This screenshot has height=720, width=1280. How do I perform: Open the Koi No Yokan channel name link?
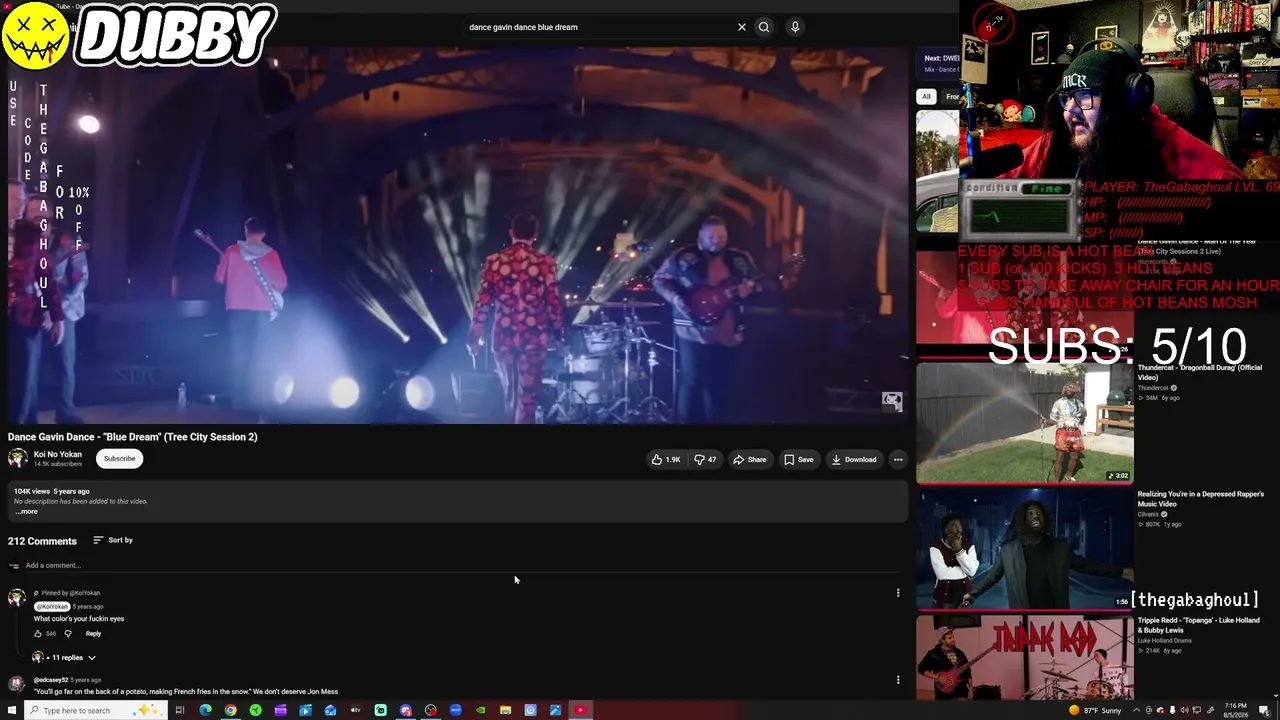[x=58, y=454]
